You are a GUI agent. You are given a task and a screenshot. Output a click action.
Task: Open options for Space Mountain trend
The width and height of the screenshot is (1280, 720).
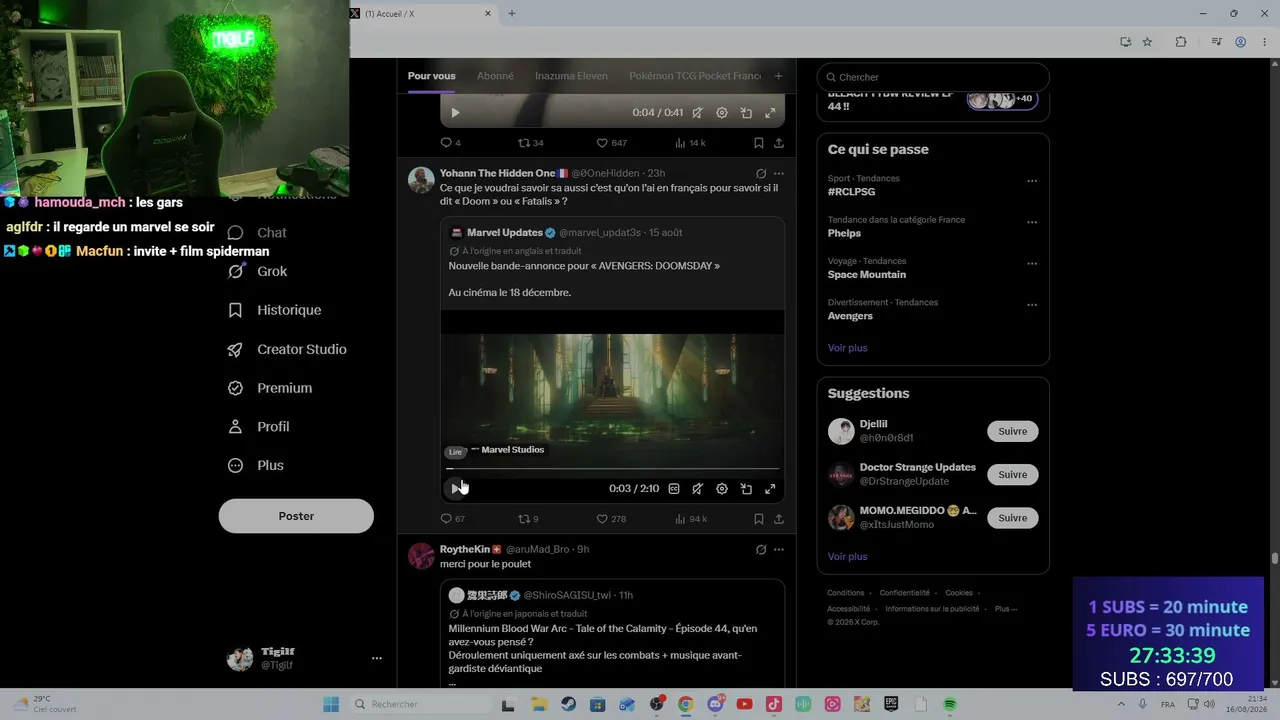click(x=1032, y=264)
